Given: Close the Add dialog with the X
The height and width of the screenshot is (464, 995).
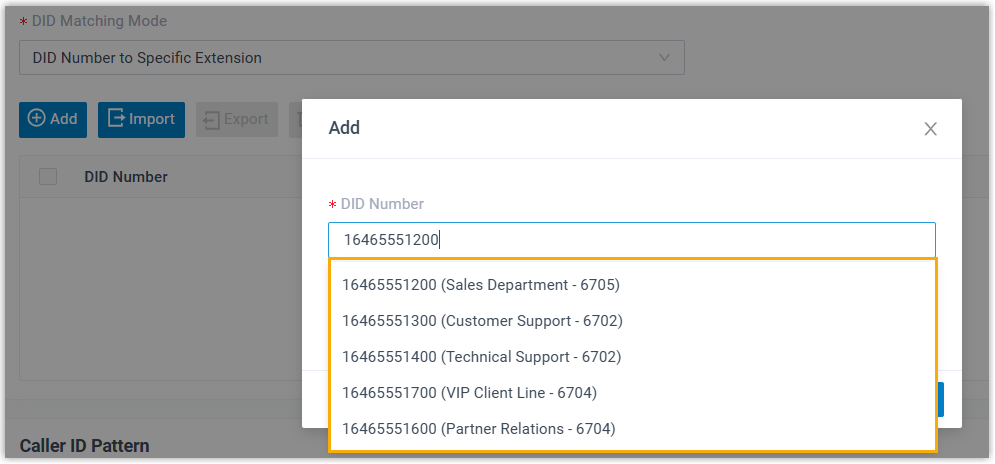Looking at the screenshot, I should (x=930, y=129).
